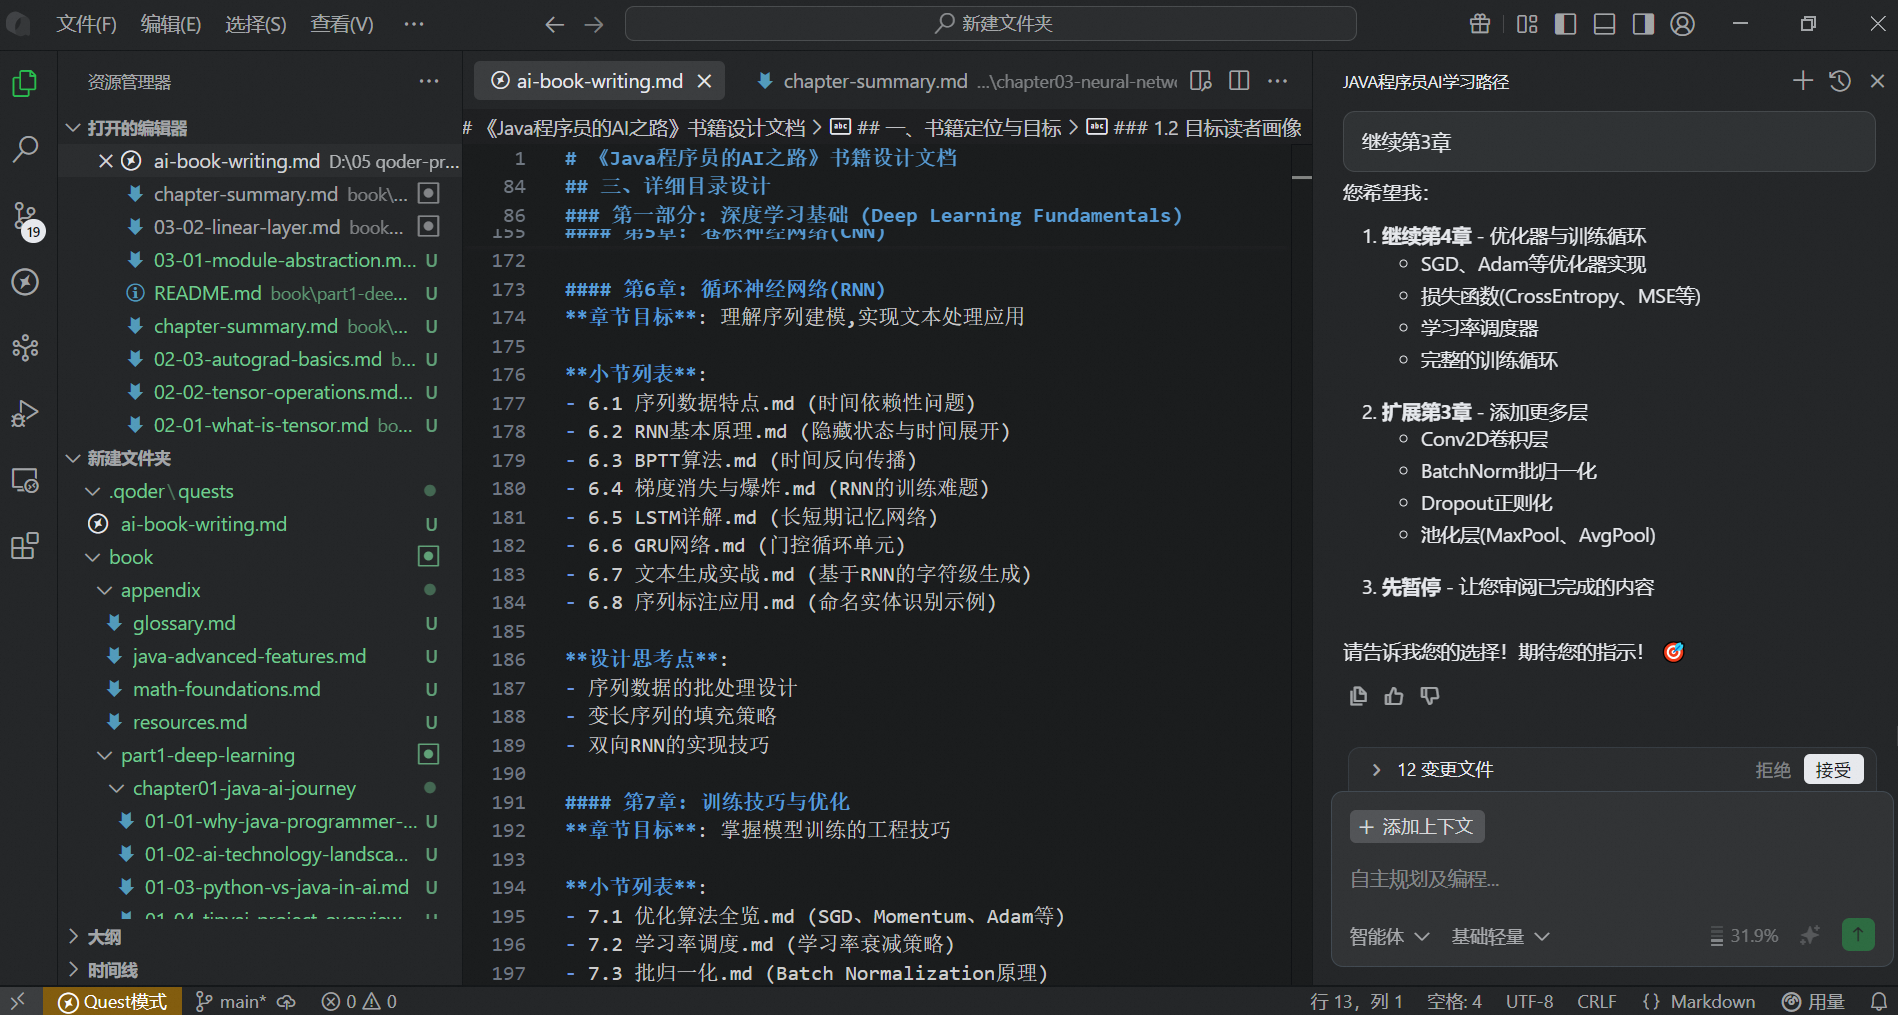Collapse the chapter01-java-ai-journey folder
Image resolution: width=1898 pixels, height=1015 pixels.
(117, 788)
